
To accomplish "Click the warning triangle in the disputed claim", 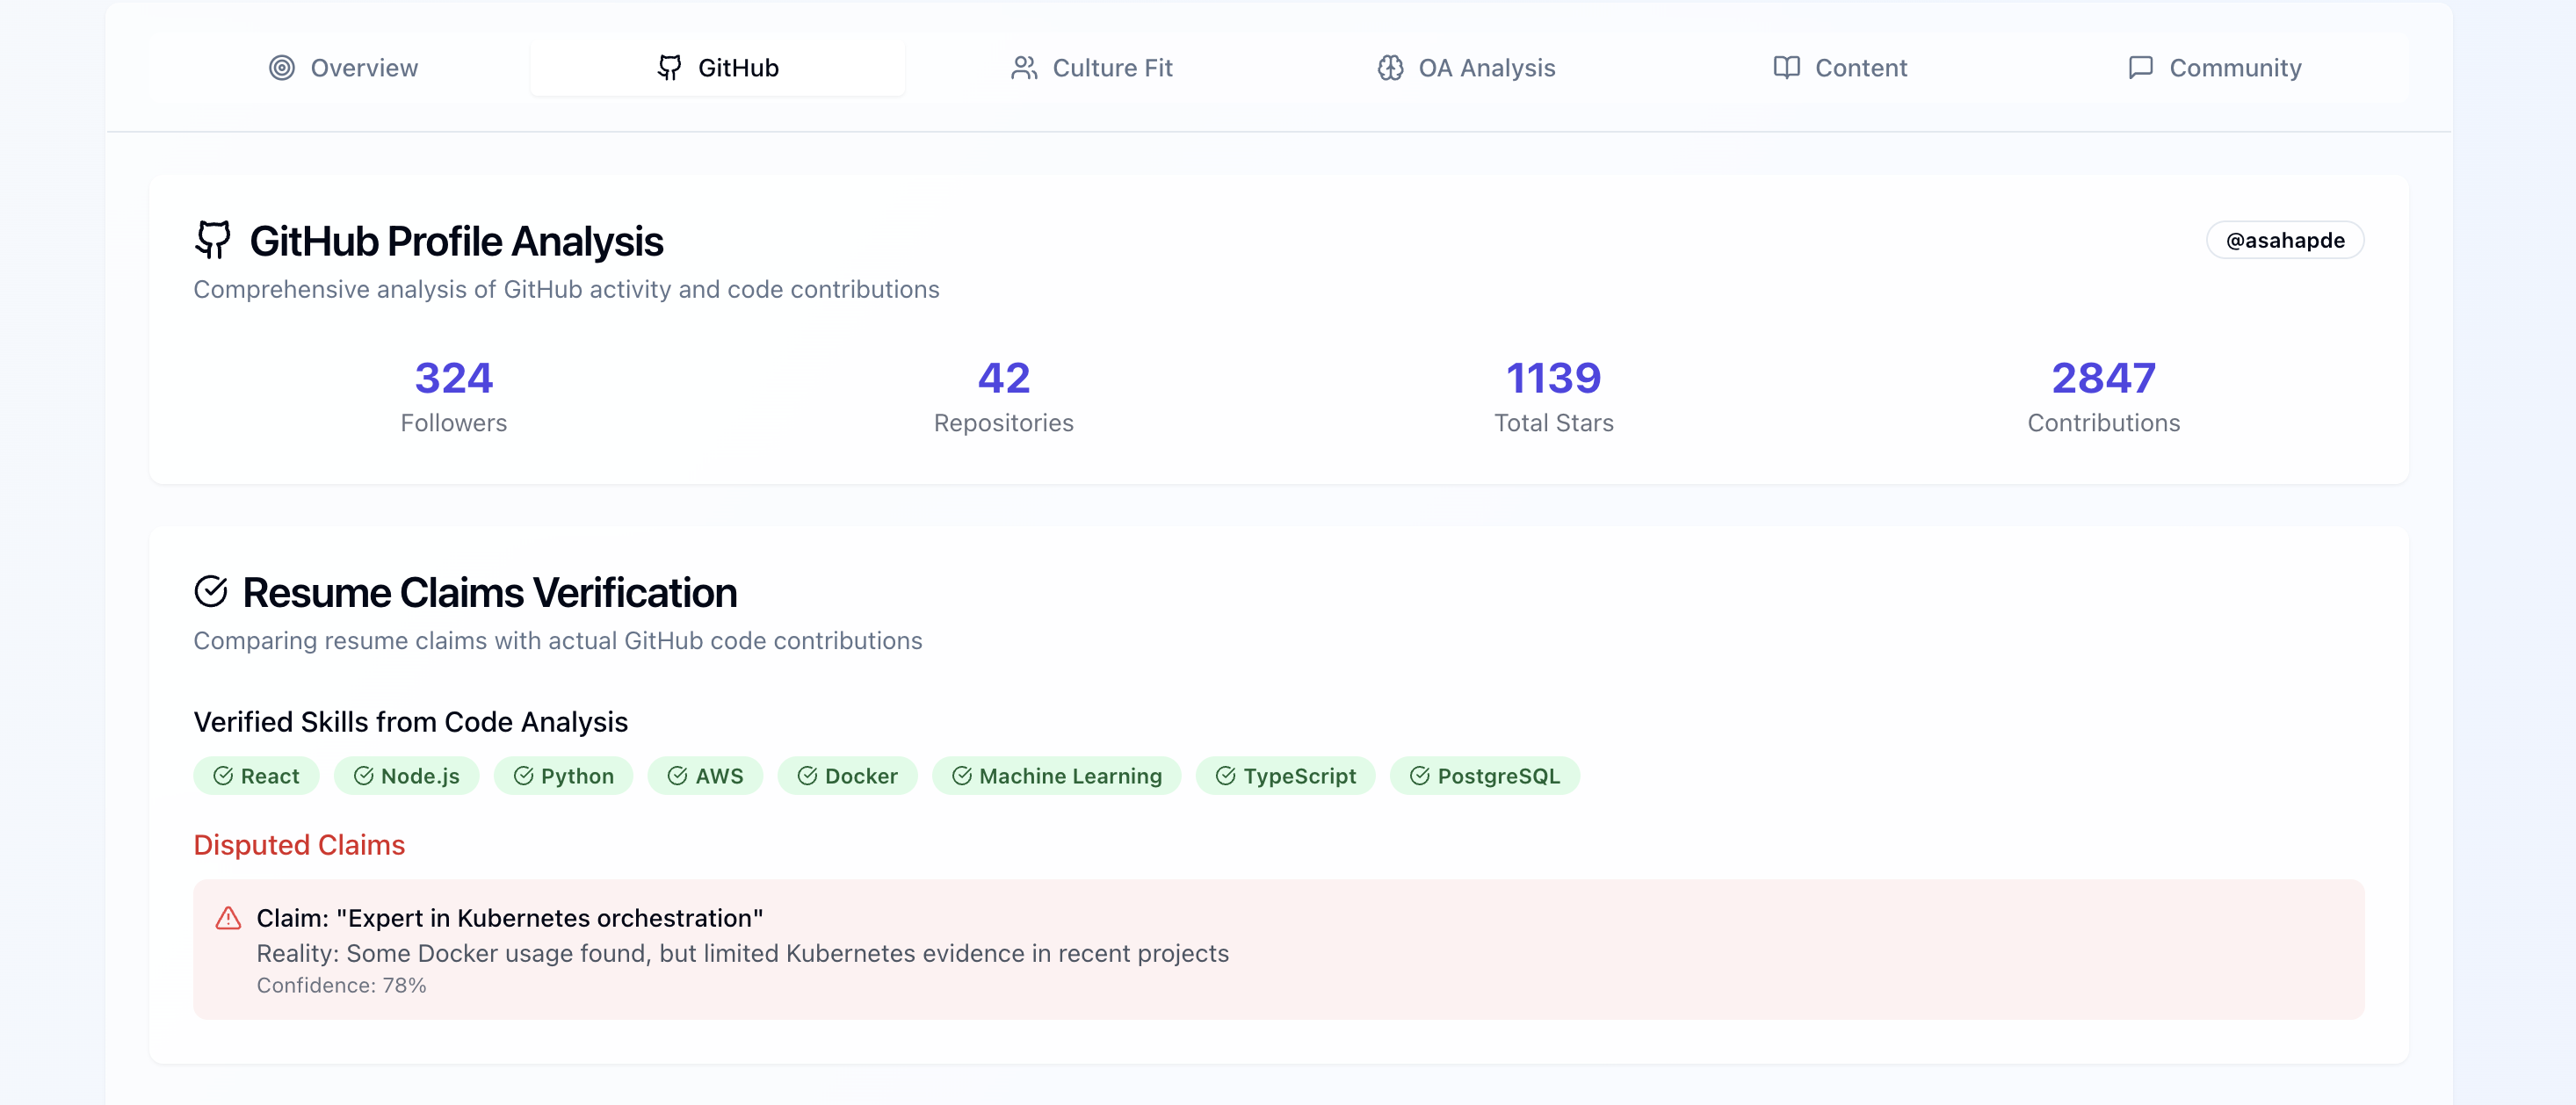I will point(228,918).
